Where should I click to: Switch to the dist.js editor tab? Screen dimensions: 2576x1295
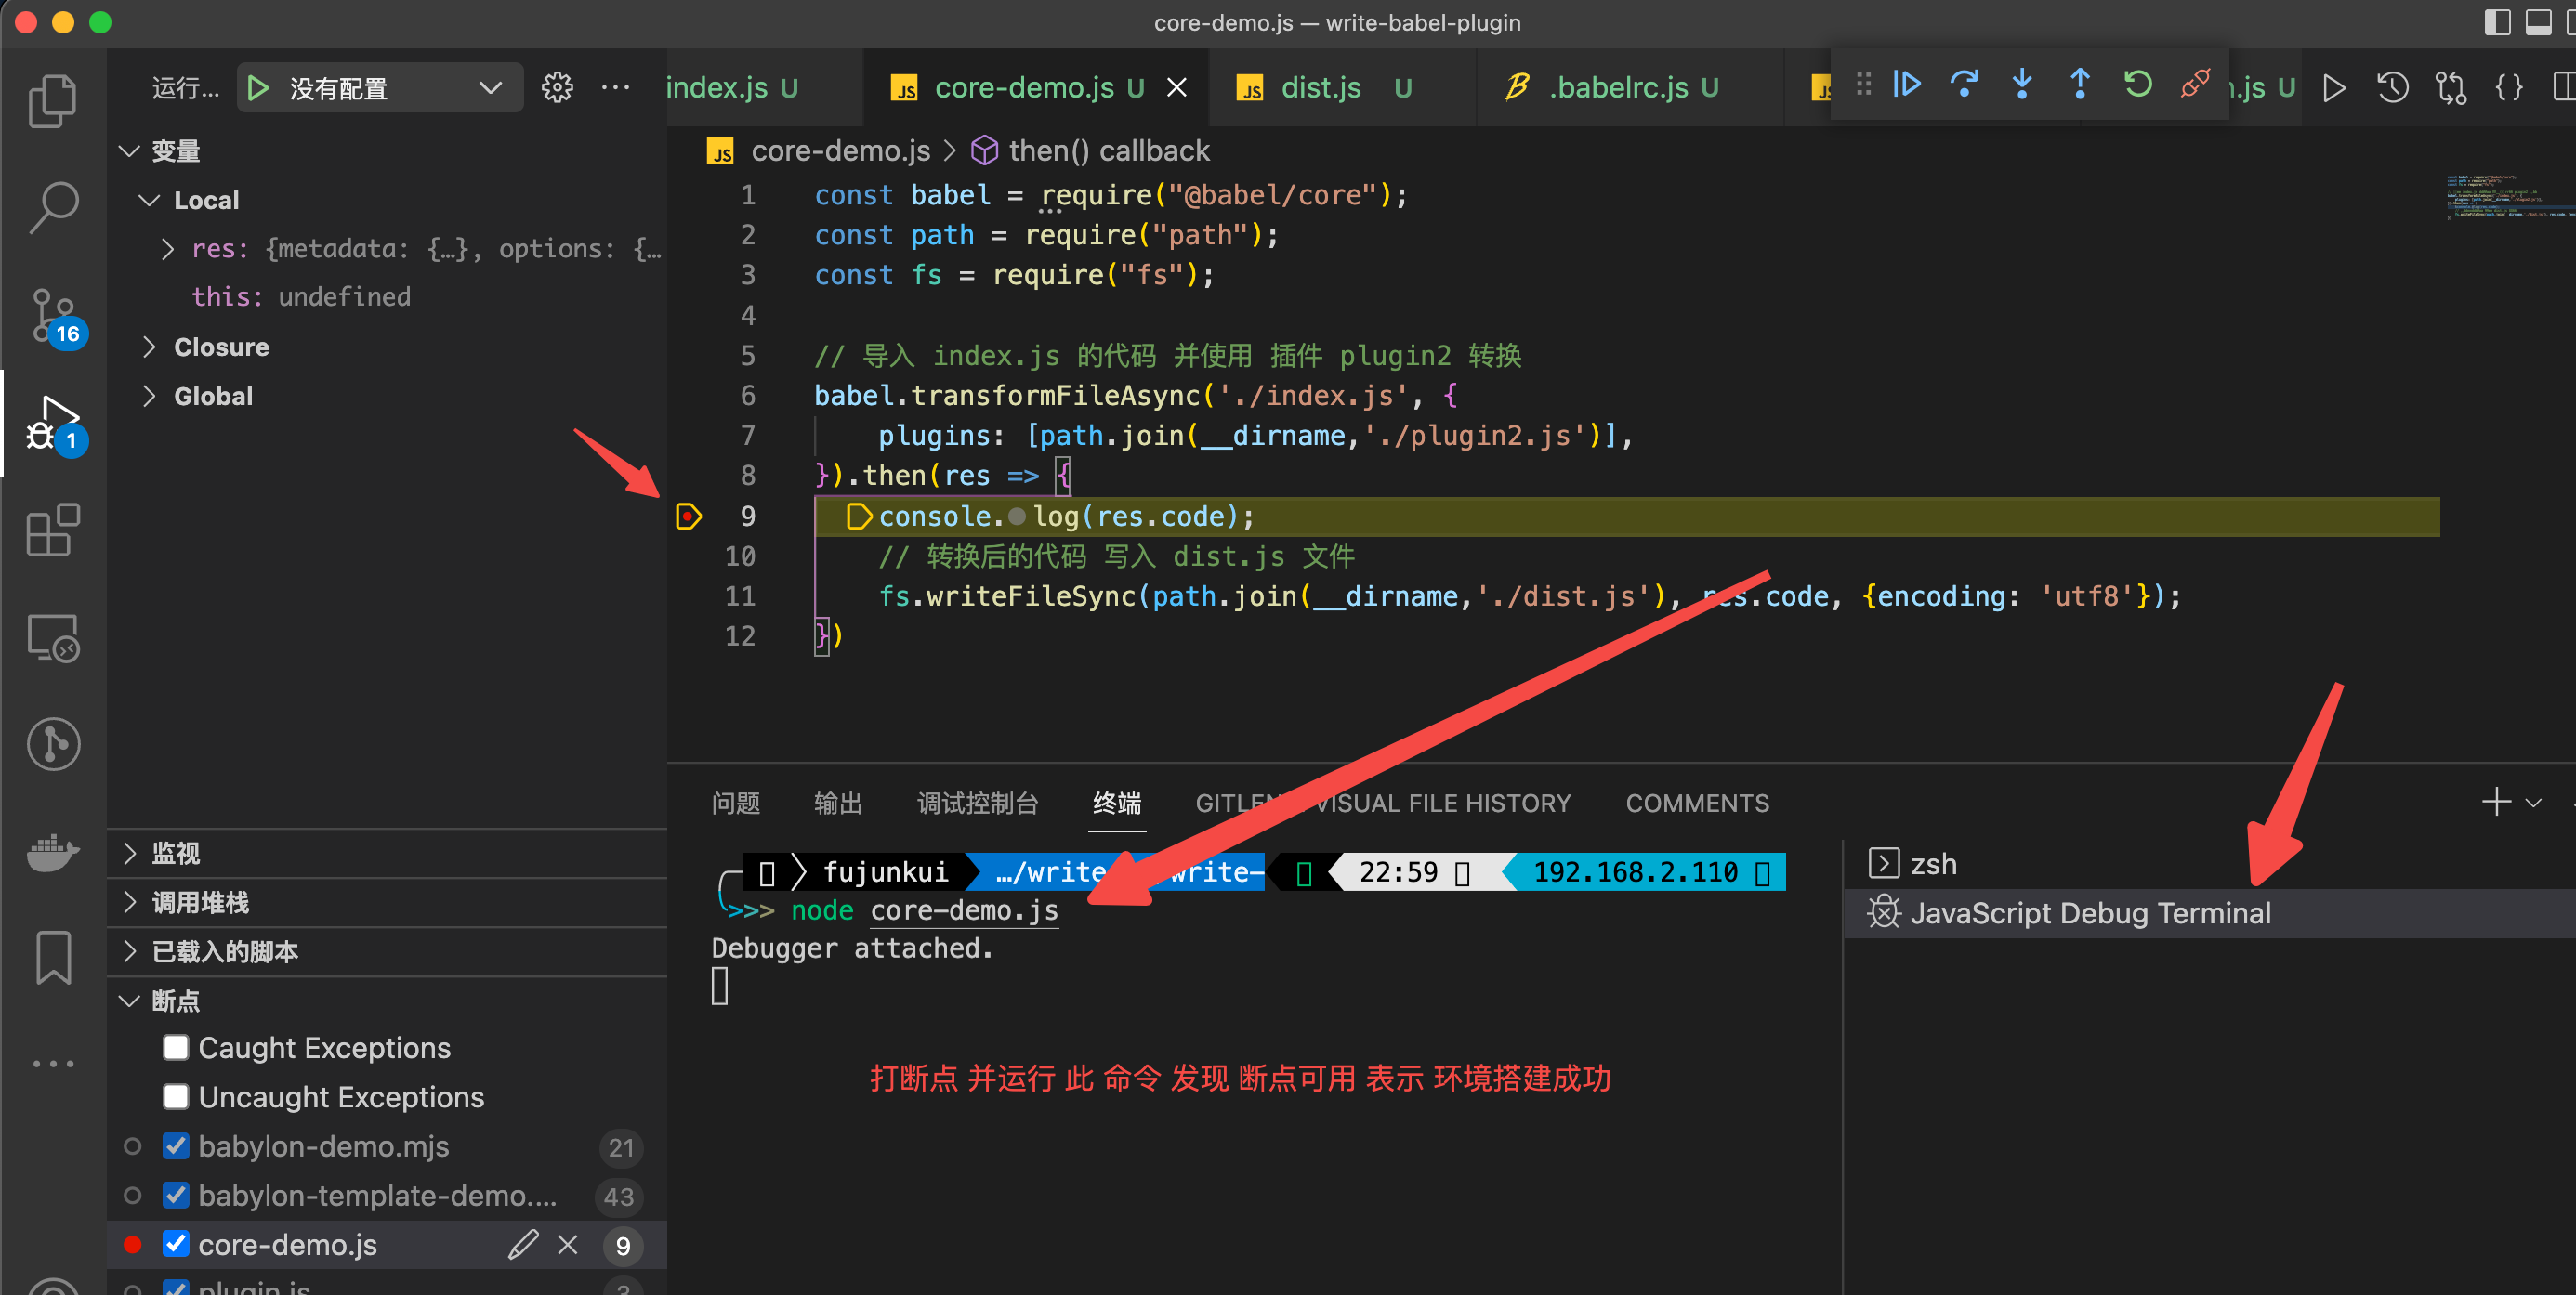1320,88
